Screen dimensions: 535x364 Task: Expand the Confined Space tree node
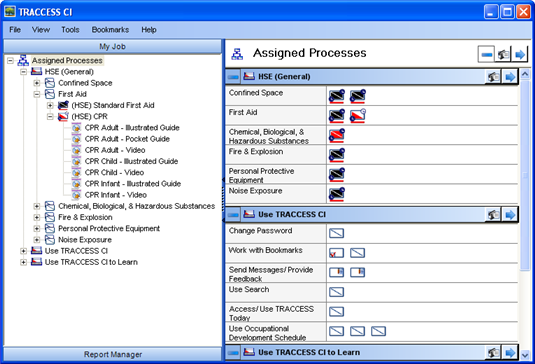coord(37,83)
